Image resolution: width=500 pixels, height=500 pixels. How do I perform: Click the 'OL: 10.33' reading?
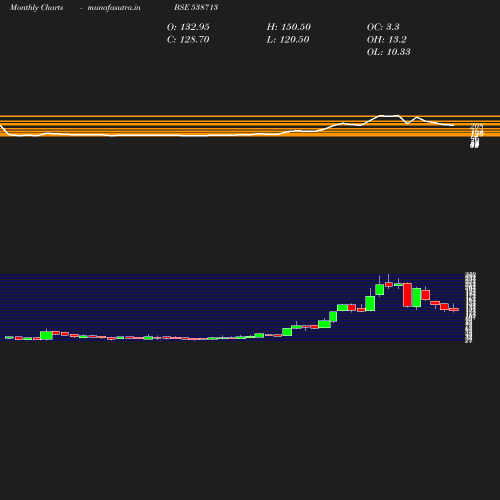point(389,52)
